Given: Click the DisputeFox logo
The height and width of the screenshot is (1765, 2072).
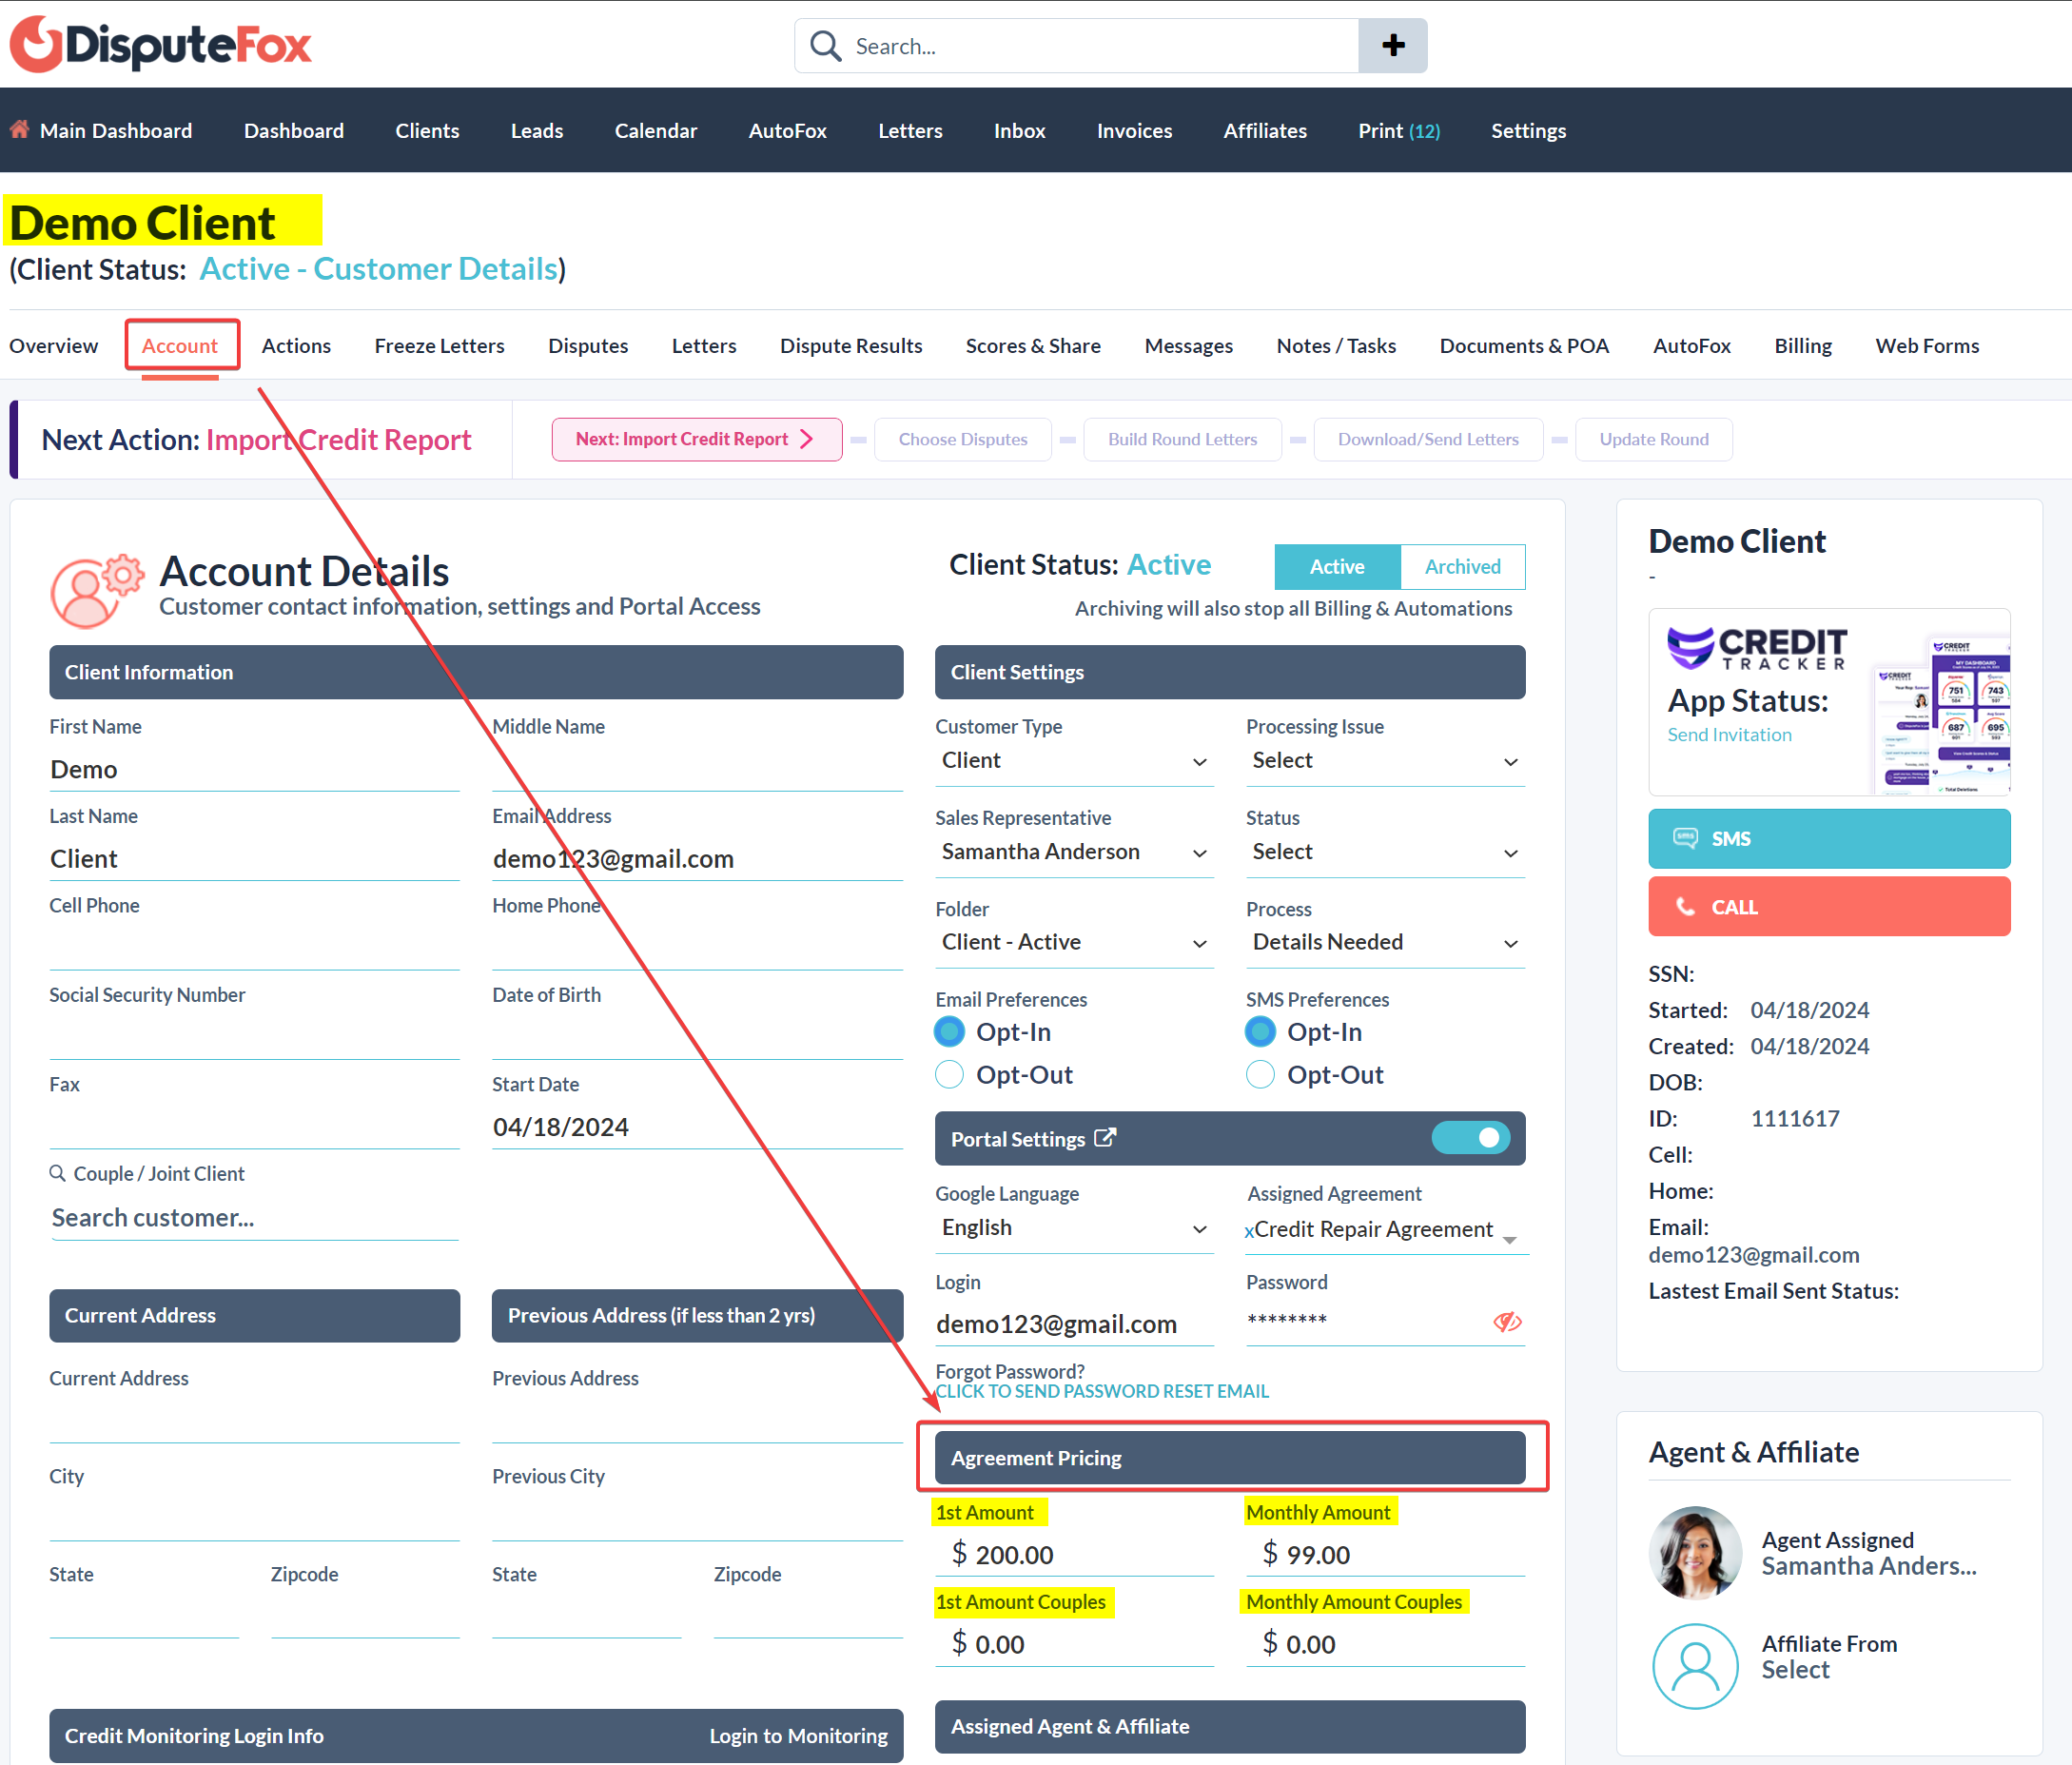Looking at the screenshot, I should (x=160, y=44).
